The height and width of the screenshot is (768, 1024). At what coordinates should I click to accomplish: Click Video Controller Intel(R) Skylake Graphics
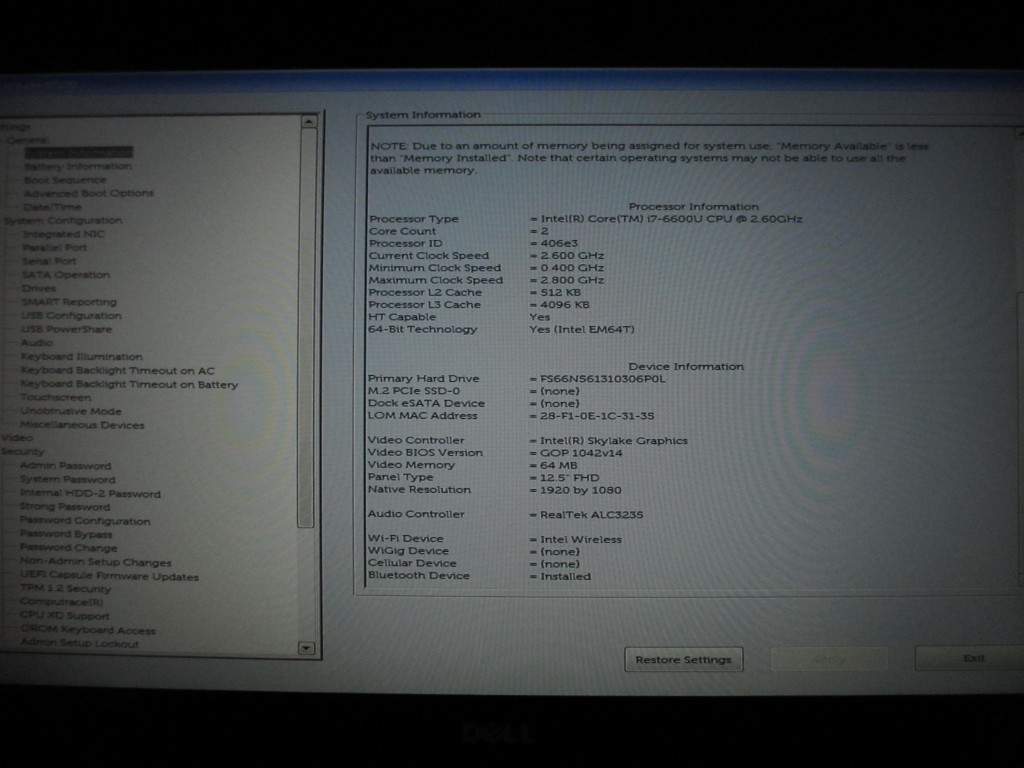pos(614,441)
